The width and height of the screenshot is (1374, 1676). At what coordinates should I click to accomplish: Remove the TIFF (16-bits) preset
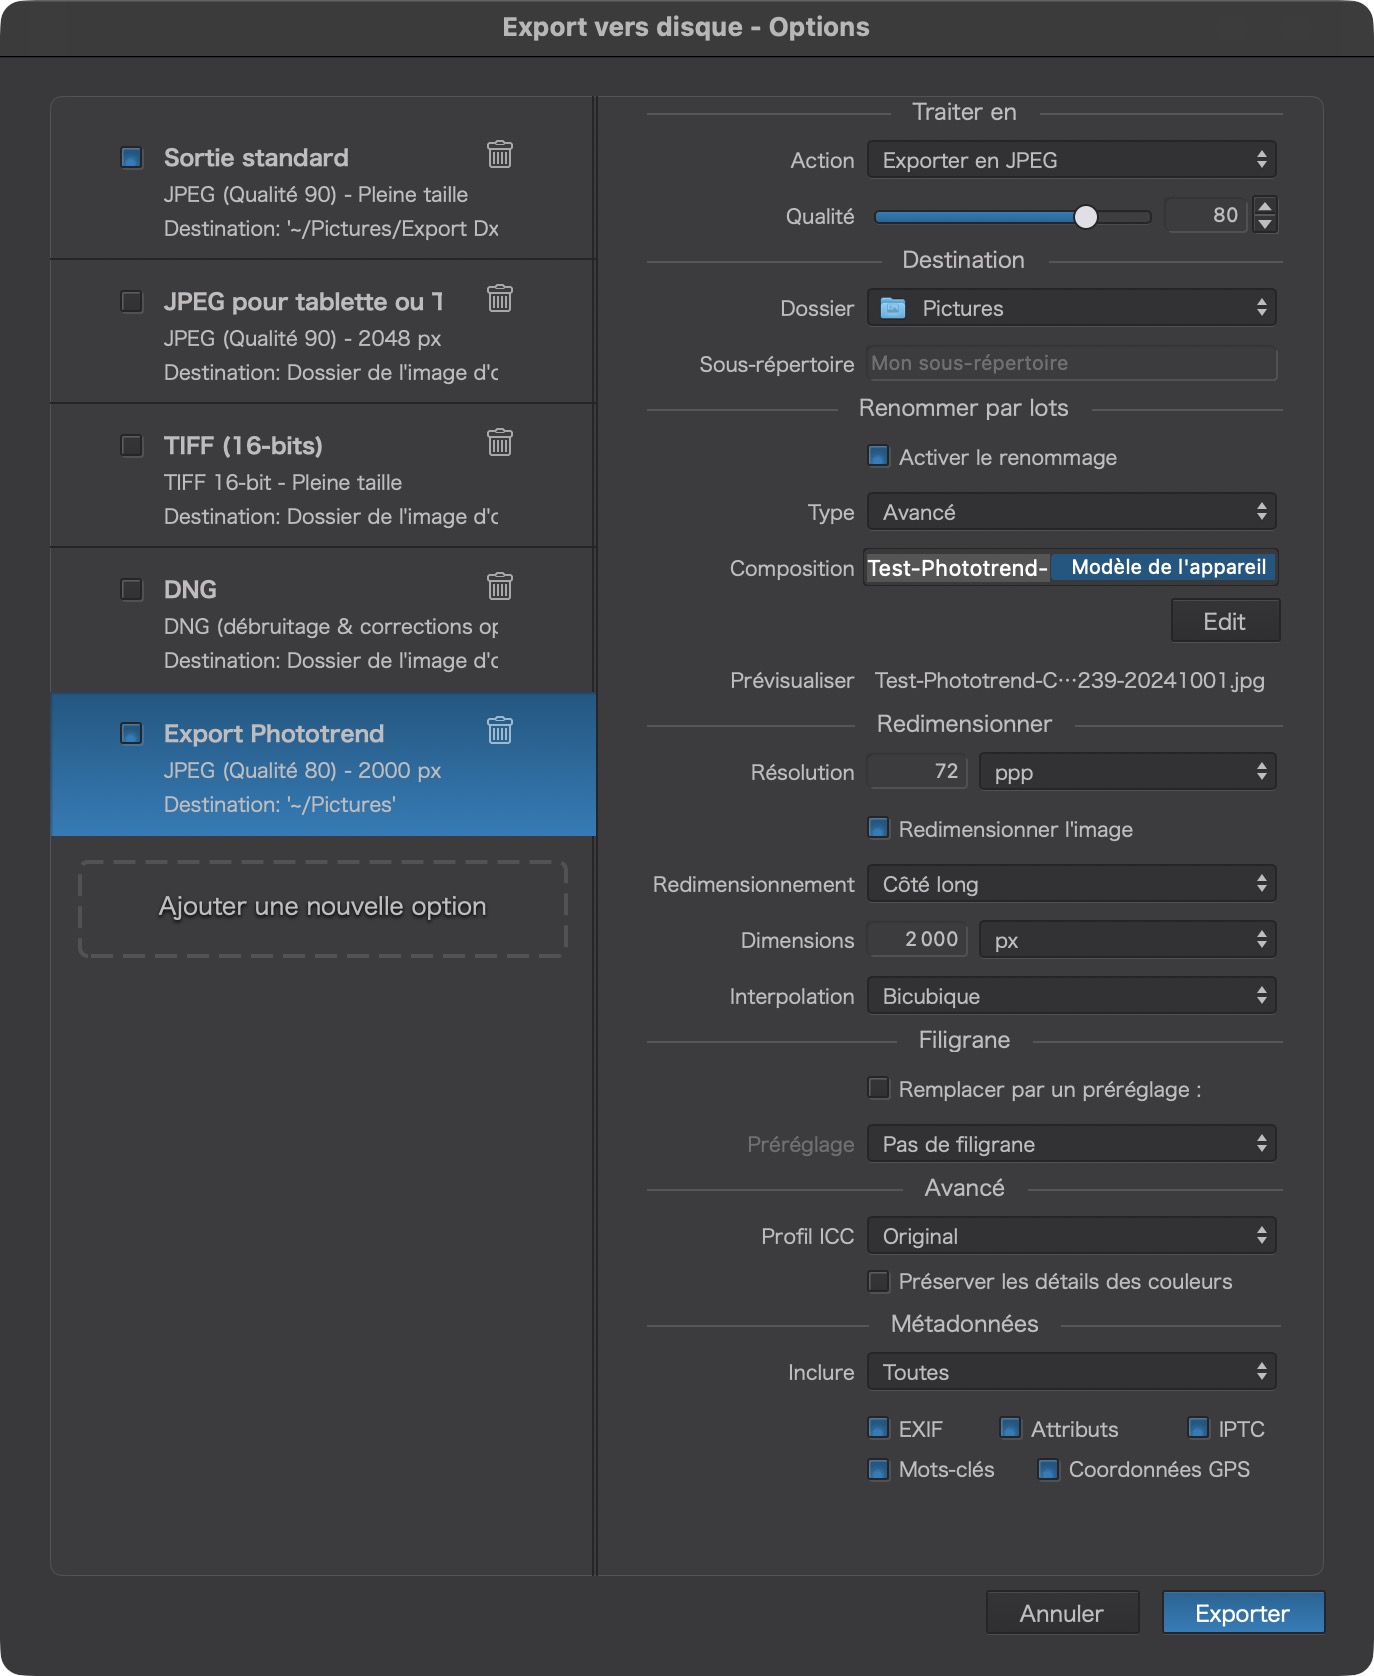(499, 443)
